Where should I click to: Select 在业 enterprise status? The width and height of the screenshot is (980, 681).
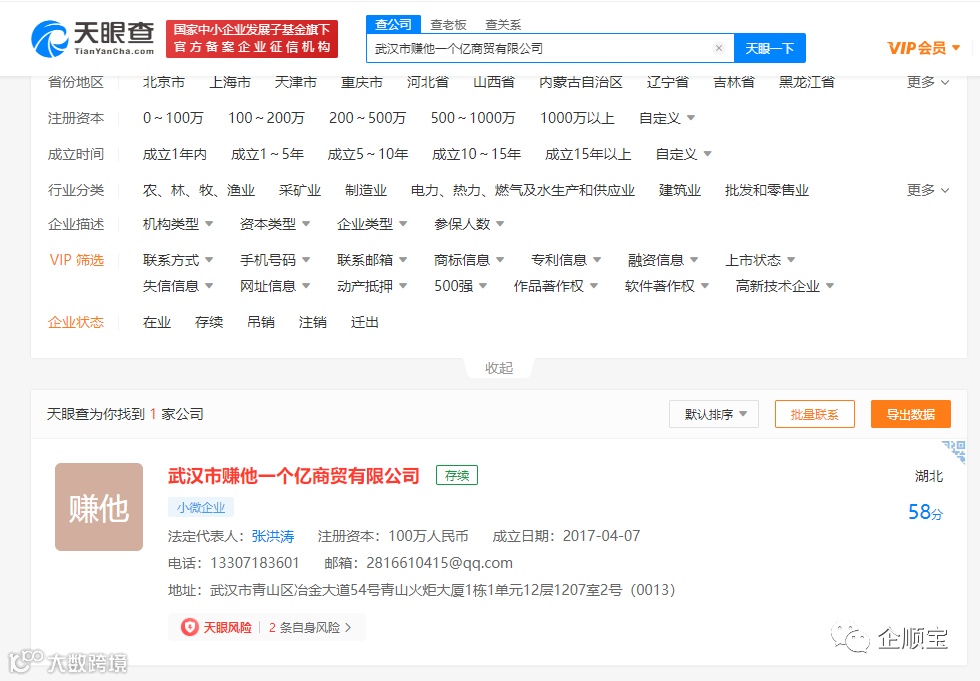tap(156, 322)
